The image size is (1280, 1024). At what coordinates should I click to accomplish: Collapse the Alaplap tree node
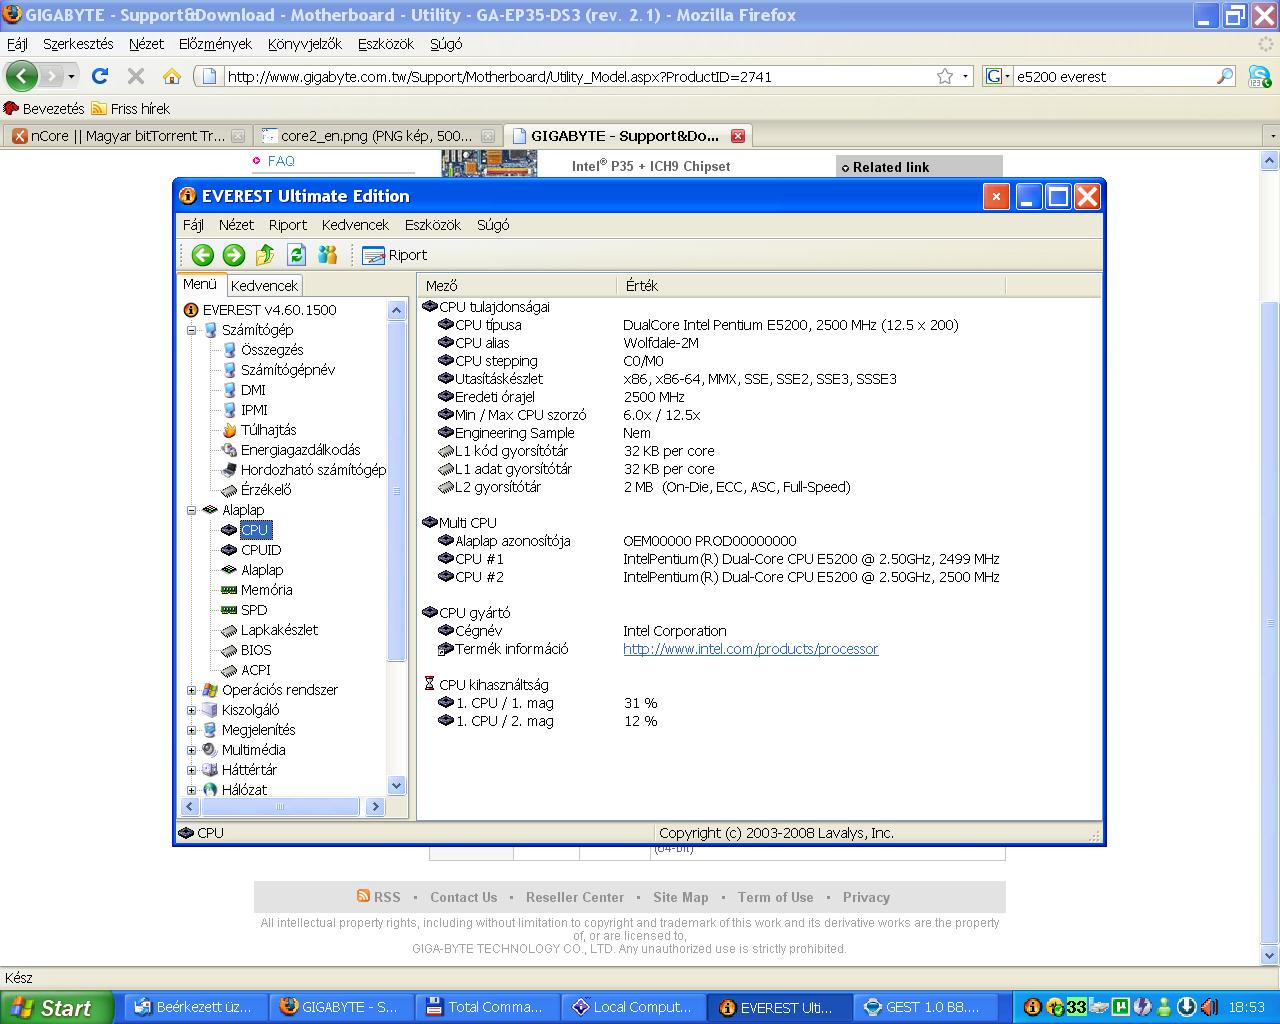coord(192,510)
